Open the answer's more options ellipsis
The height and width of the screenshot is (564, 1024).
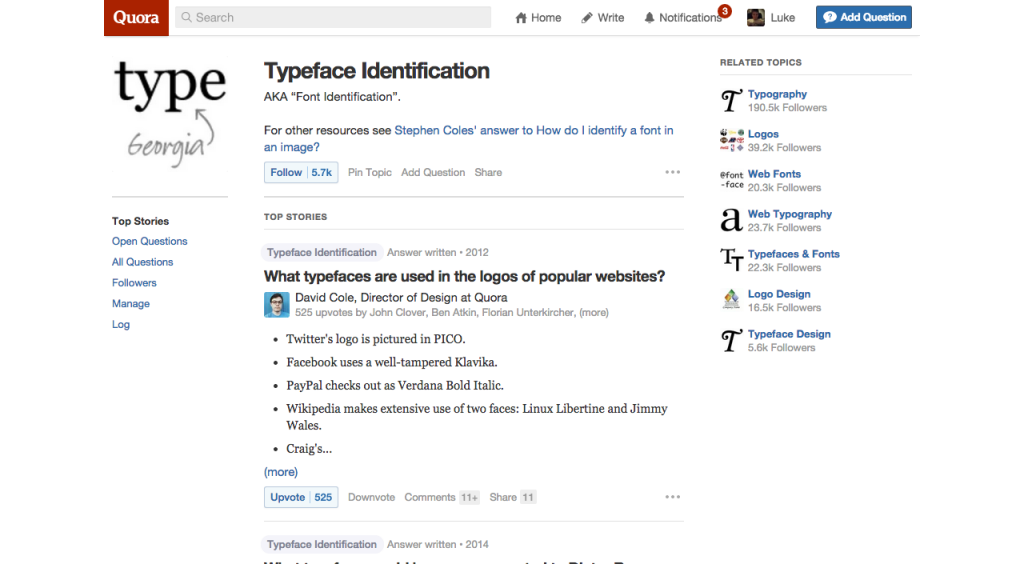[x=673, y=497]
